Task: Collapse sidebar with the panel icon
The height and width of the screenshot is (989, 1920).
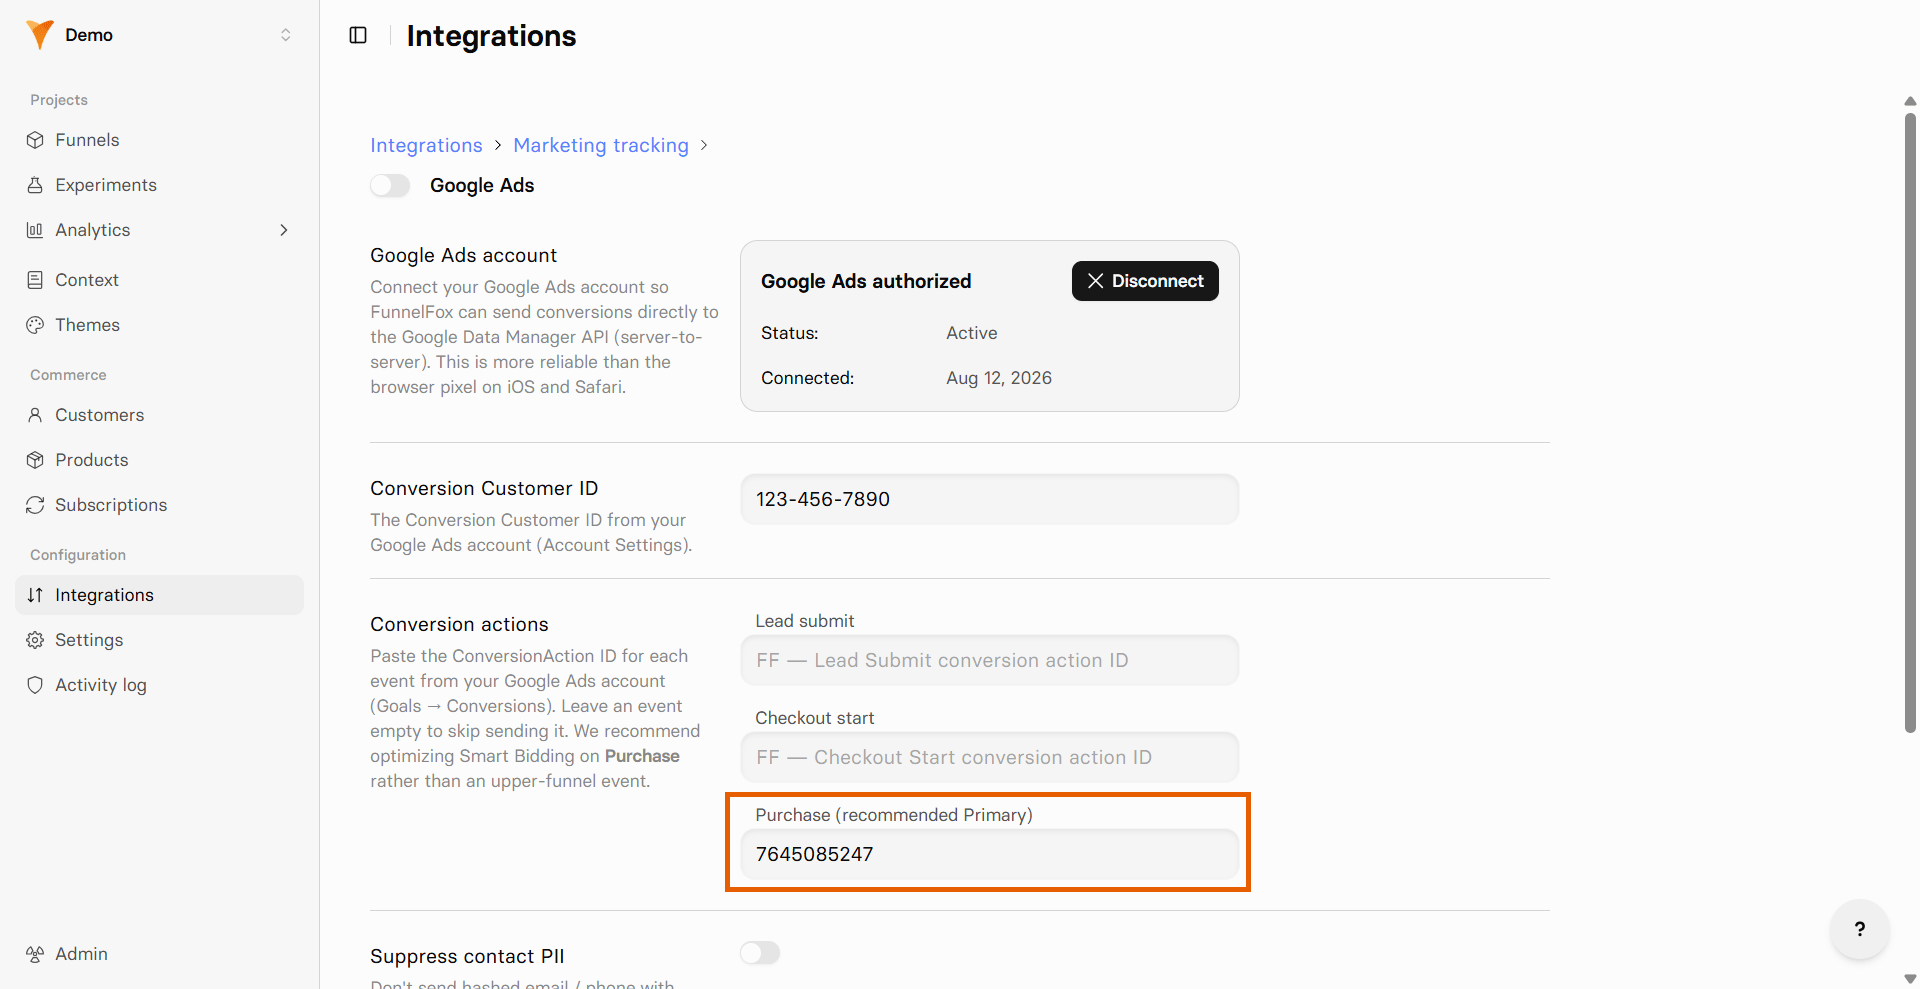Action: coord(358,35)
